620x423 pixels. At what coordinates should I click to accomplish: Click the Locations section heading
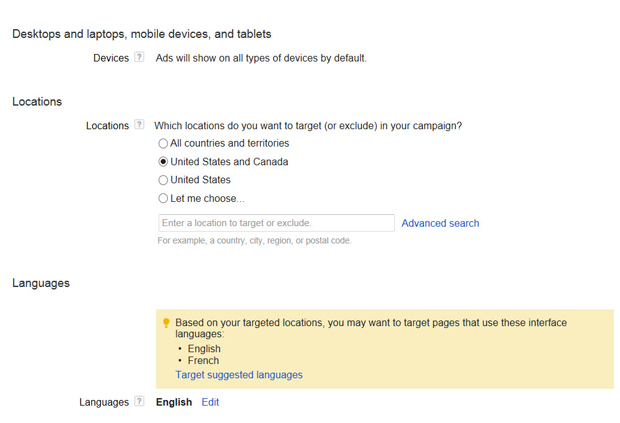pos(37,102)
